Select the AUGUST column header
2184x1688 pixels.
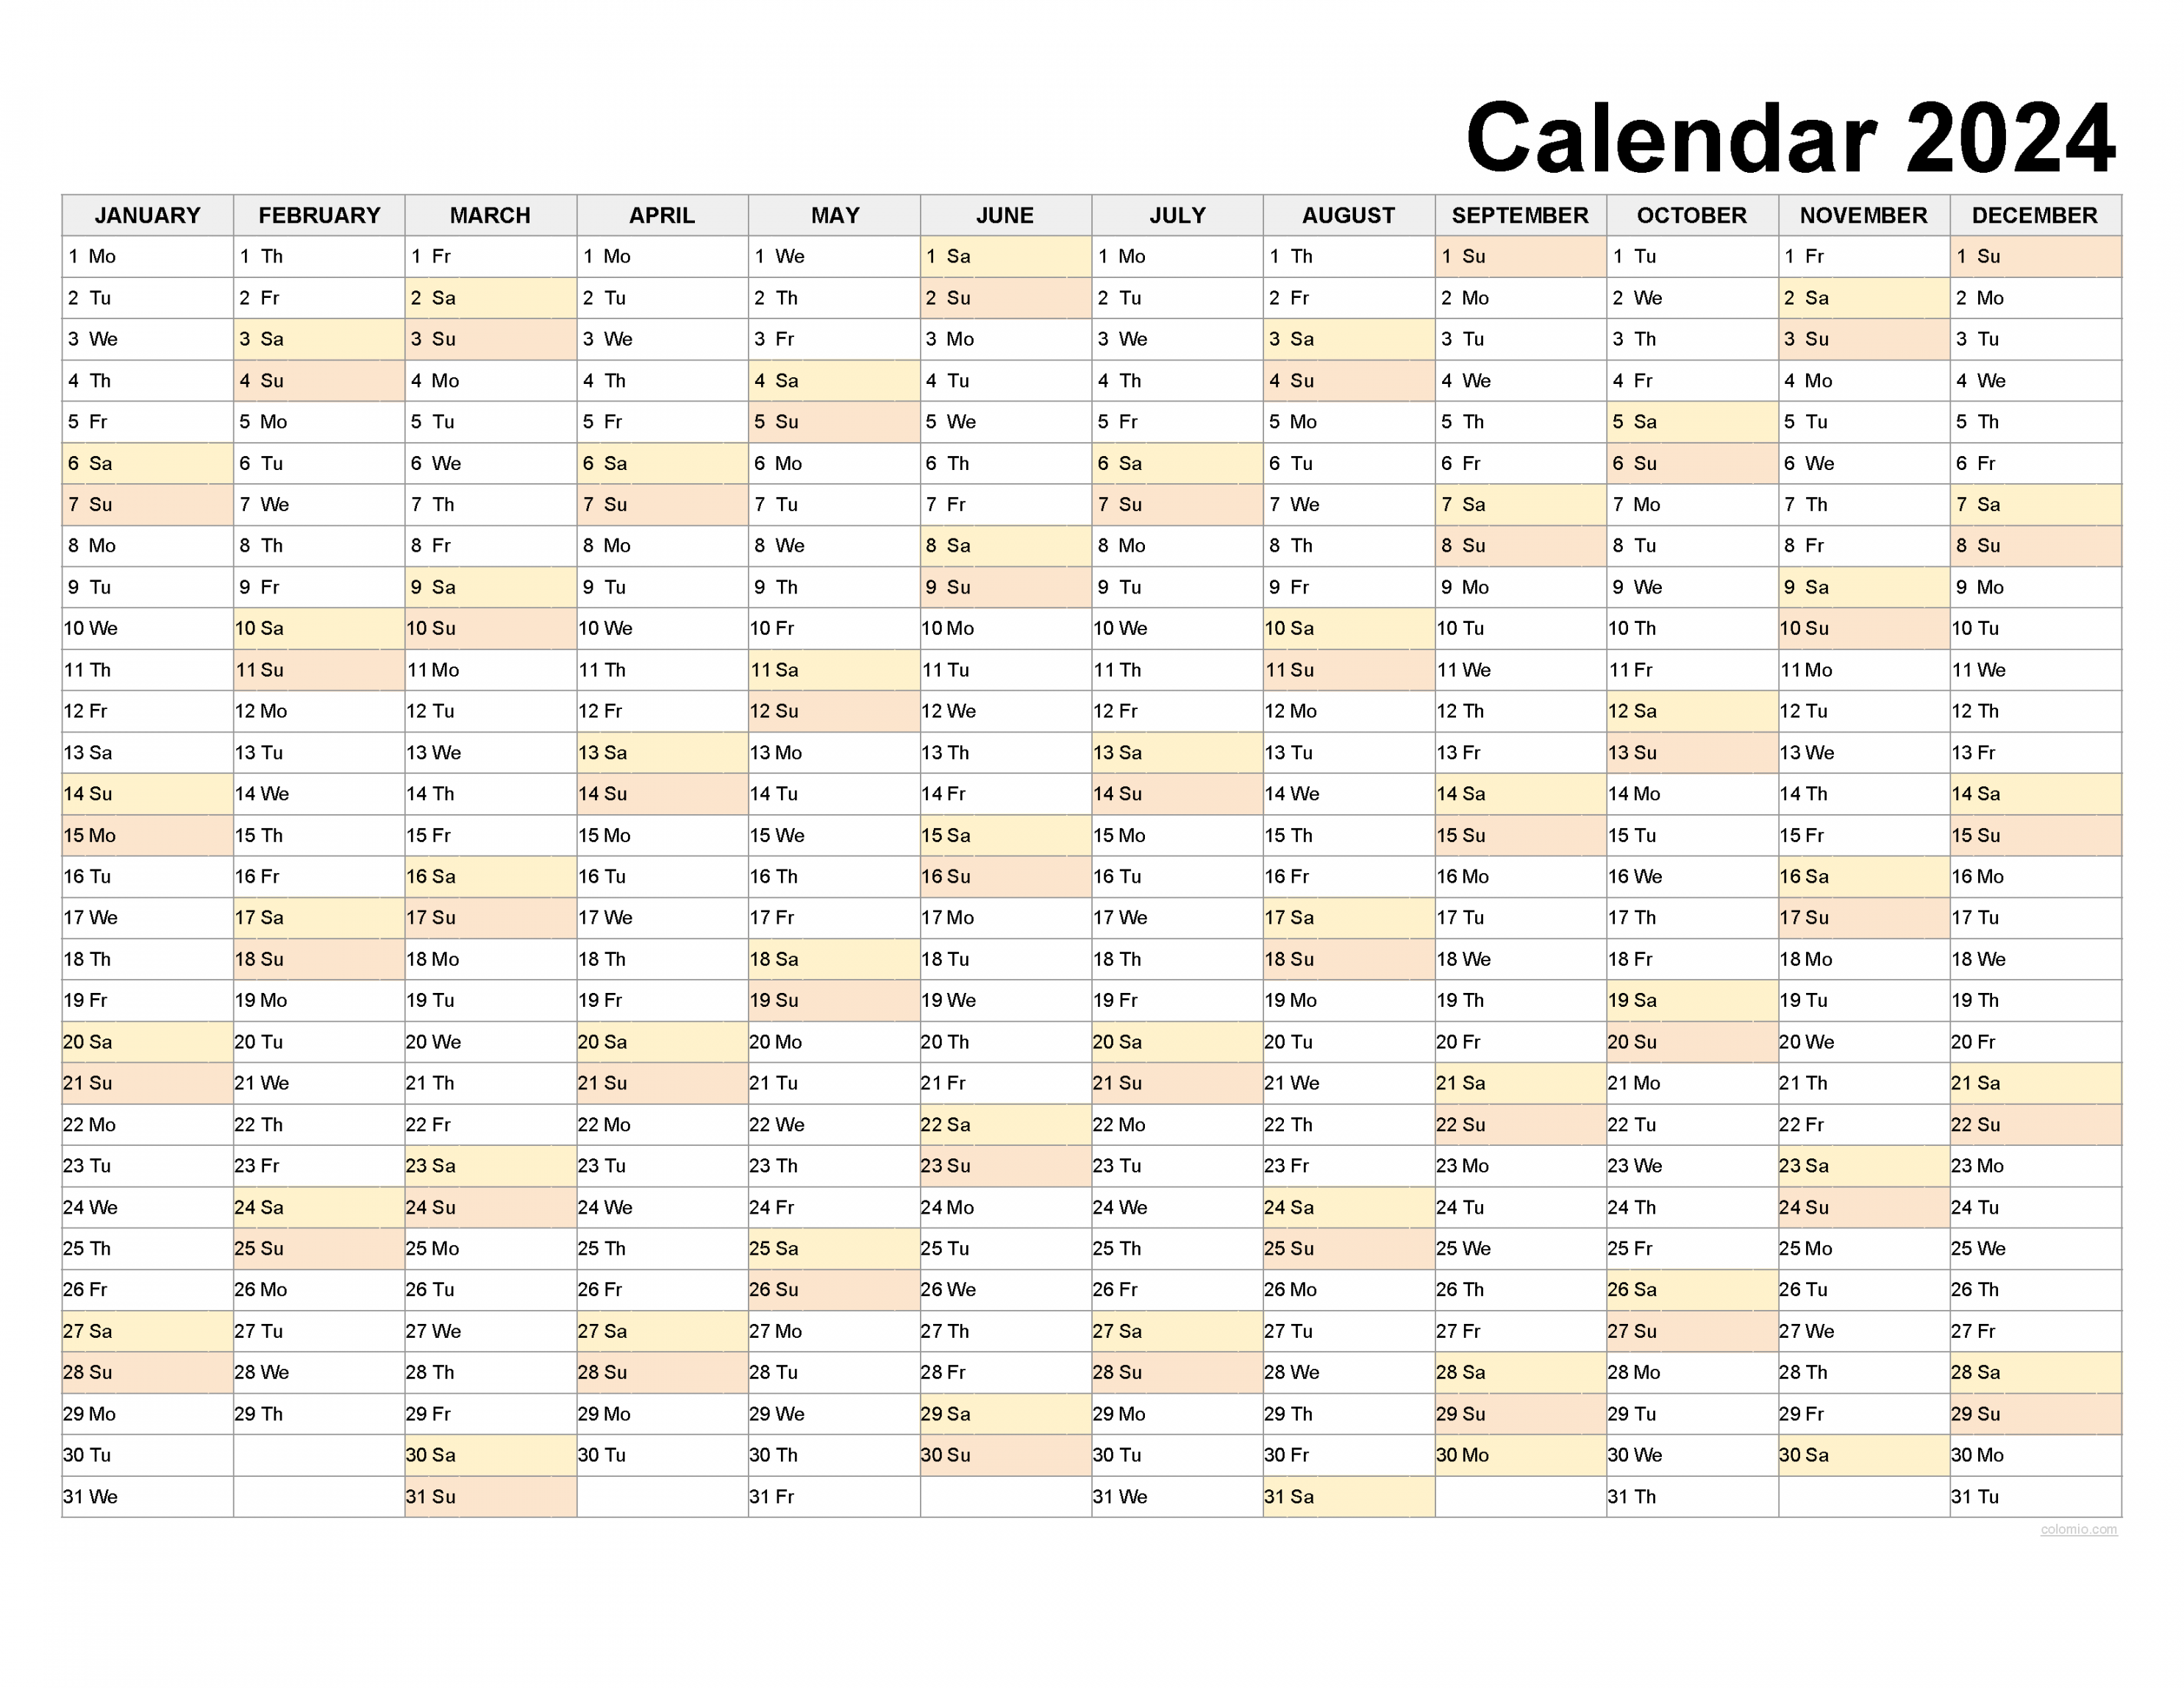click(x=1351, y=207)
